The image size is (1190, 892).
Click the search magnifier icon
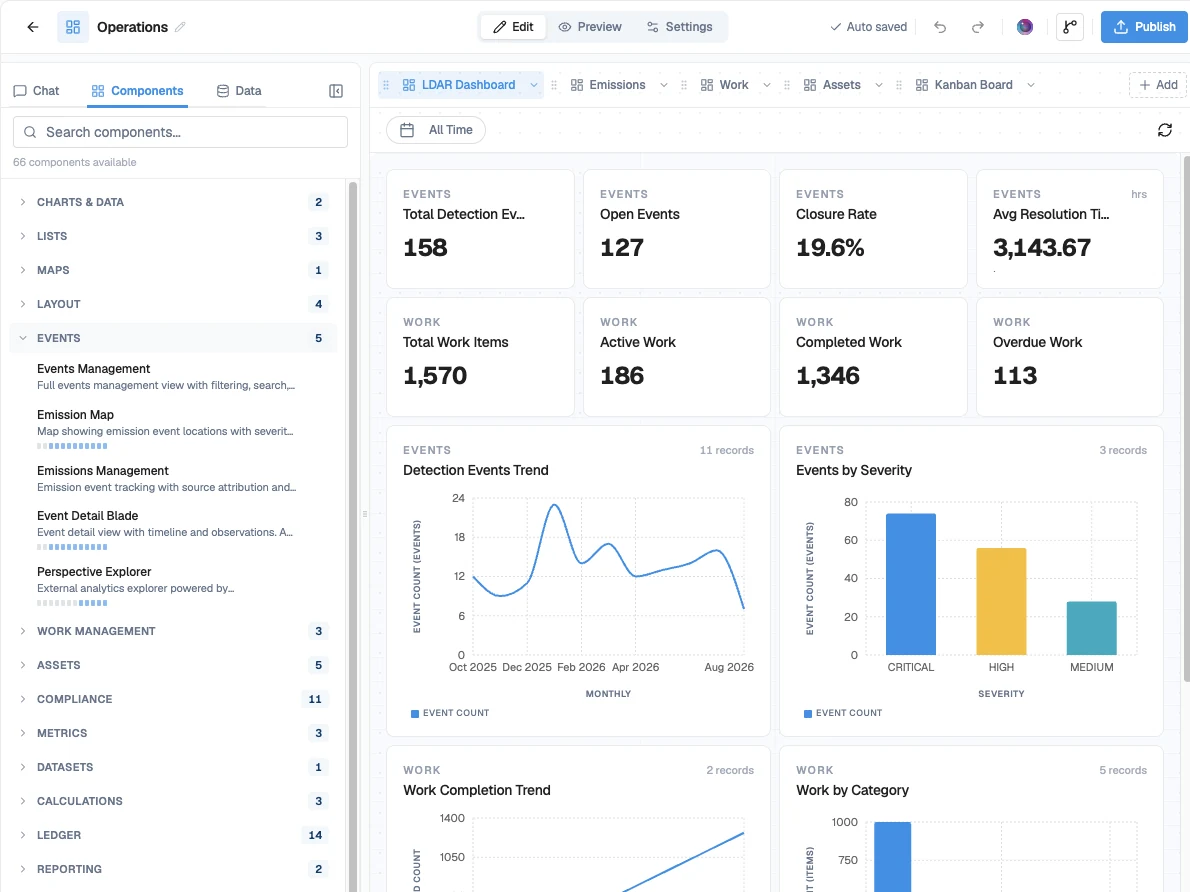point(30,132)
